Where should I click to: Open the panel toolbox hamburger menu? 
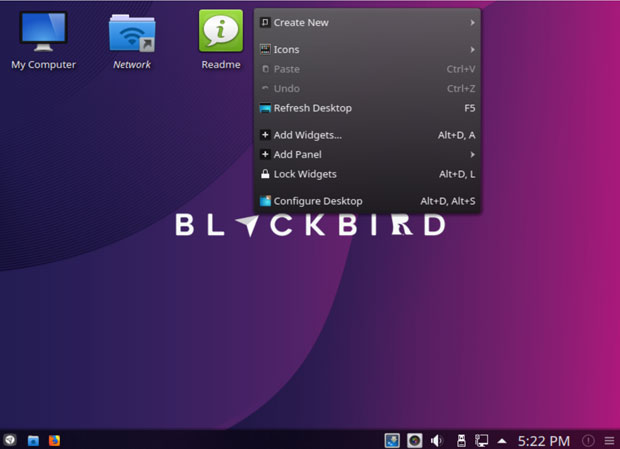[609, 440]
